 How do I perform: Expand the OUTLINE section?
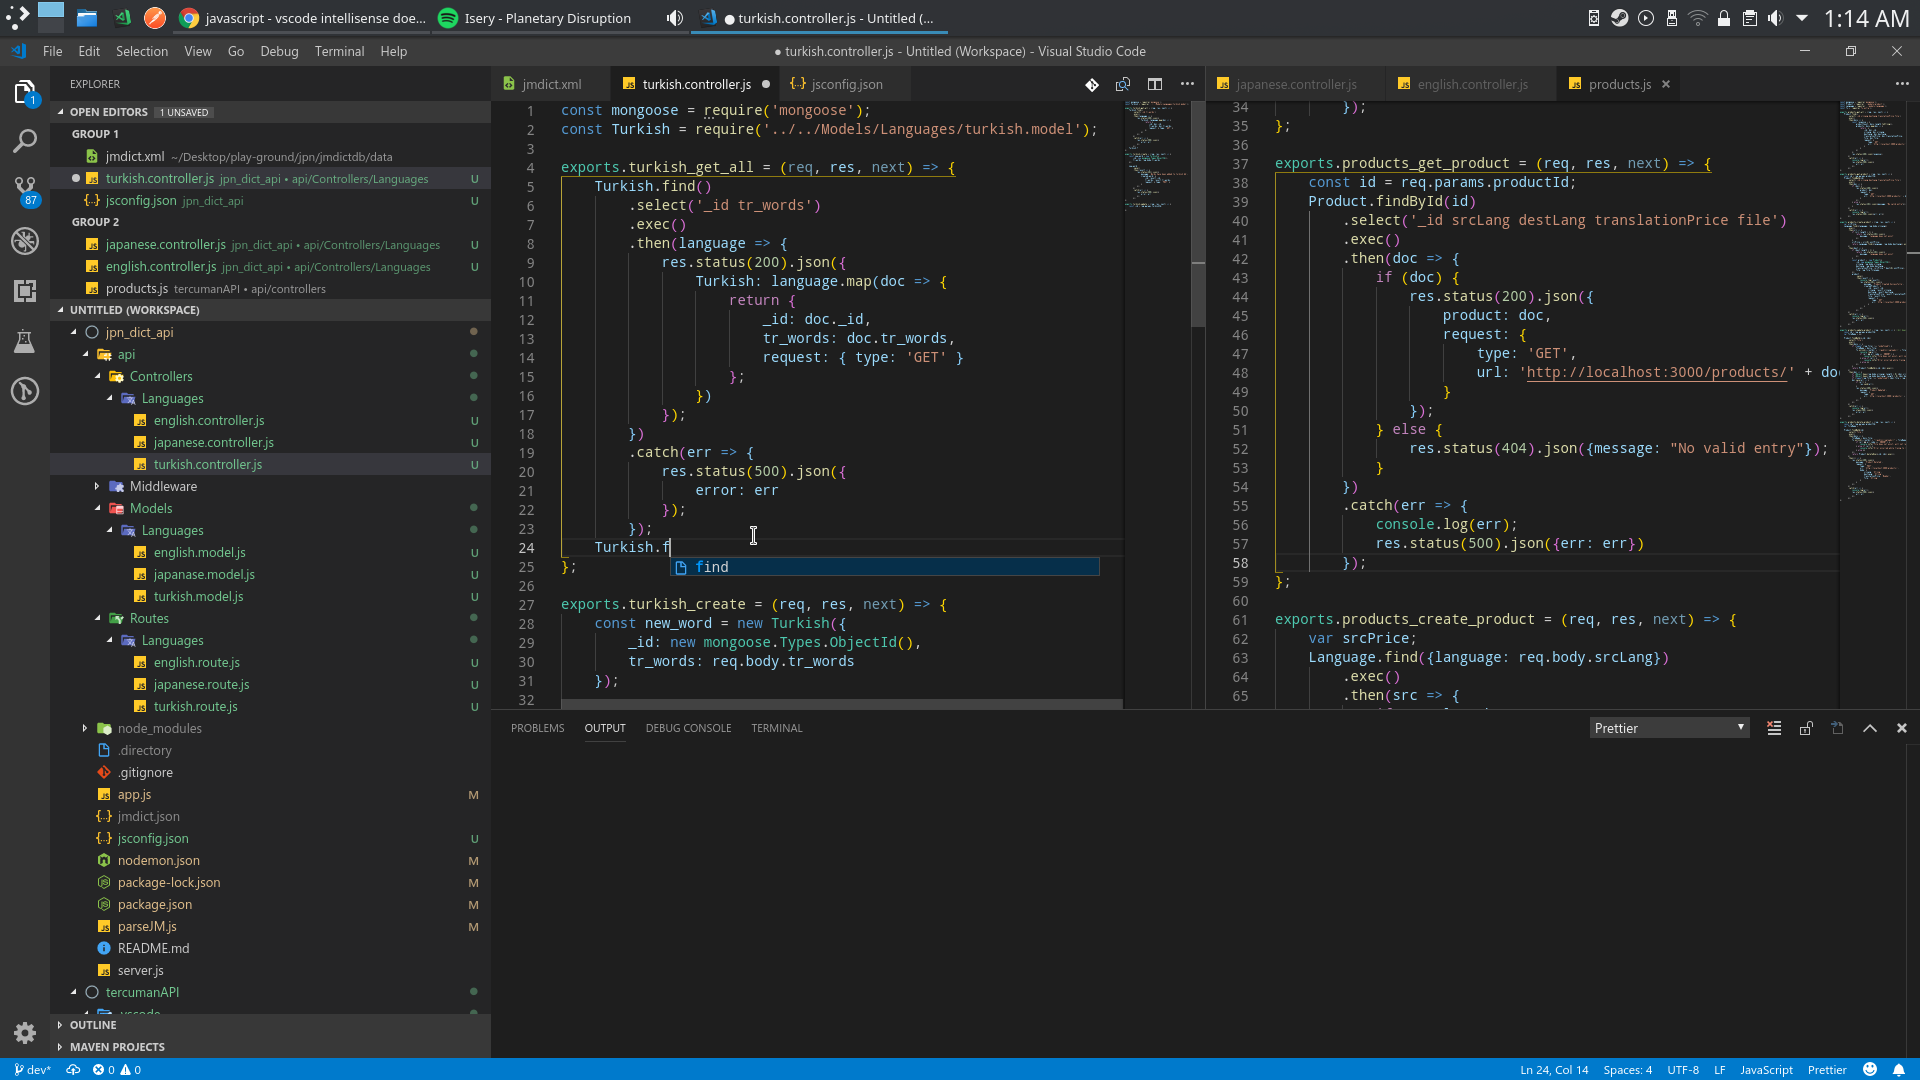click(x=94, y=1025)
